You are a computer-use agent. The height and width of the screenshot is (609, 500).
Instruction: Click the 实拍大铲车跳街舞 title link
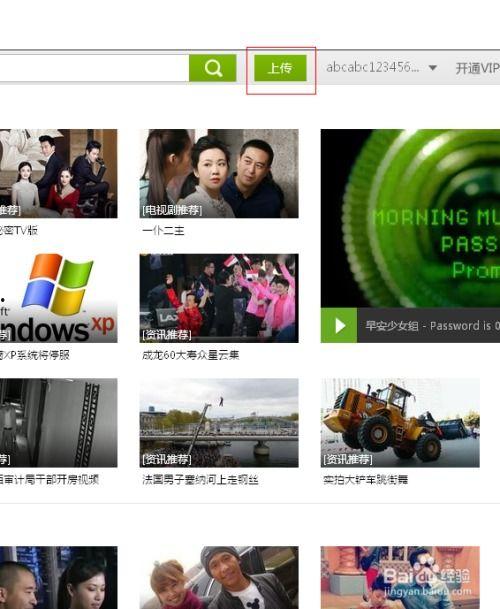pyautogui.click(x=366, y=480)
